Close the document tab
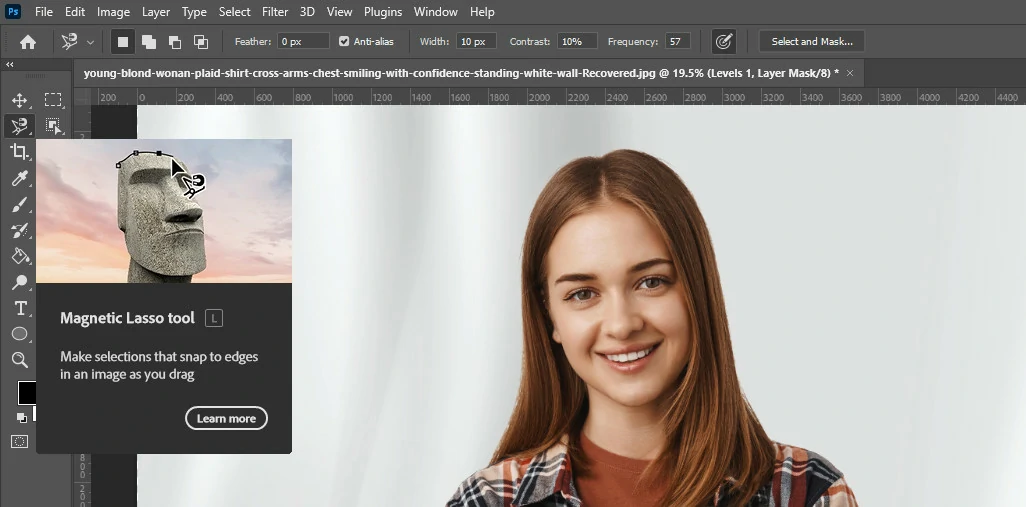Image resolution: width=1026 pixels, height=507 pixels. [x=850, y=73]
